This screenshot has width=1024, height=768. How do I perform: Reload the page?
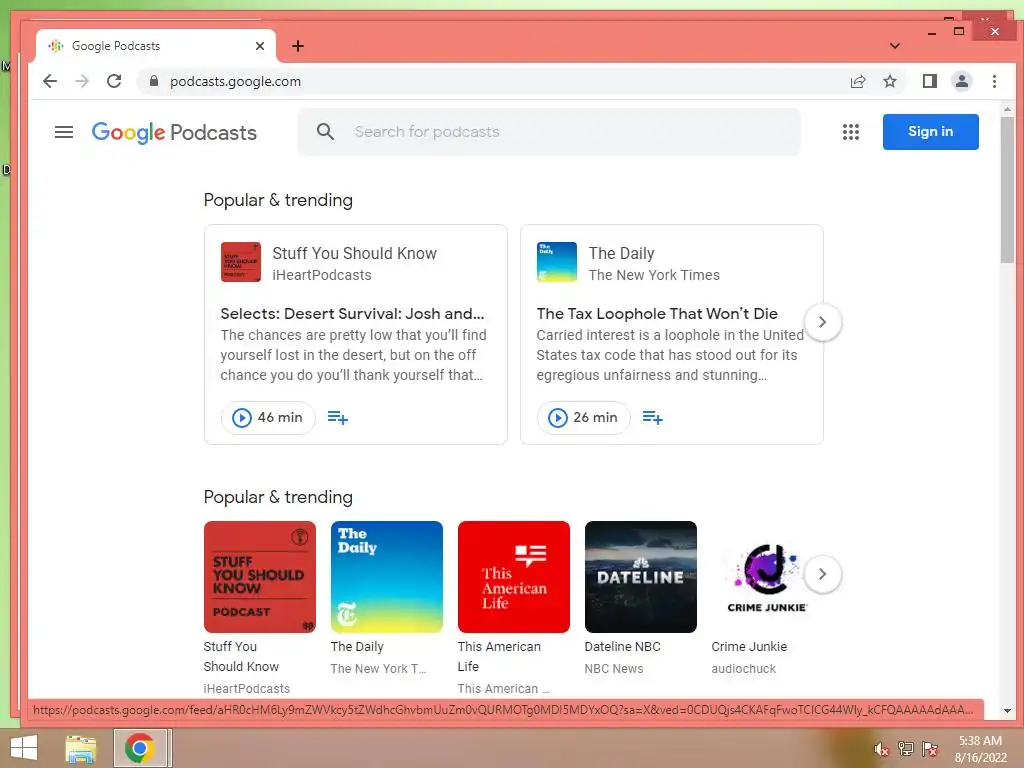click(114, 81)
